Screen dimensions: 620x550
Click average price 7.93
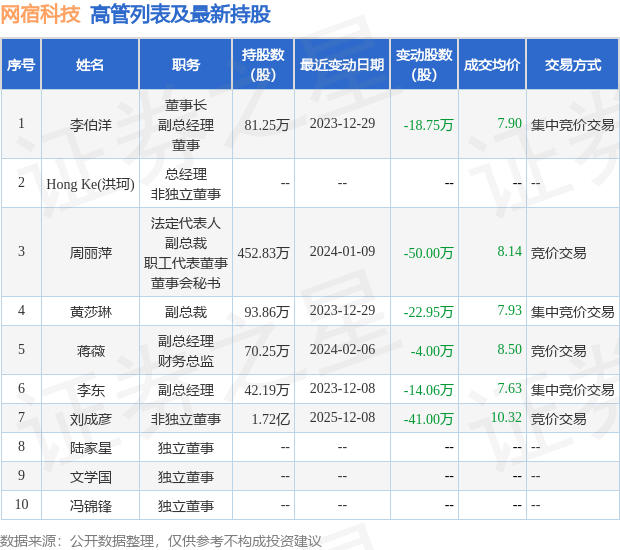[510, 310]
